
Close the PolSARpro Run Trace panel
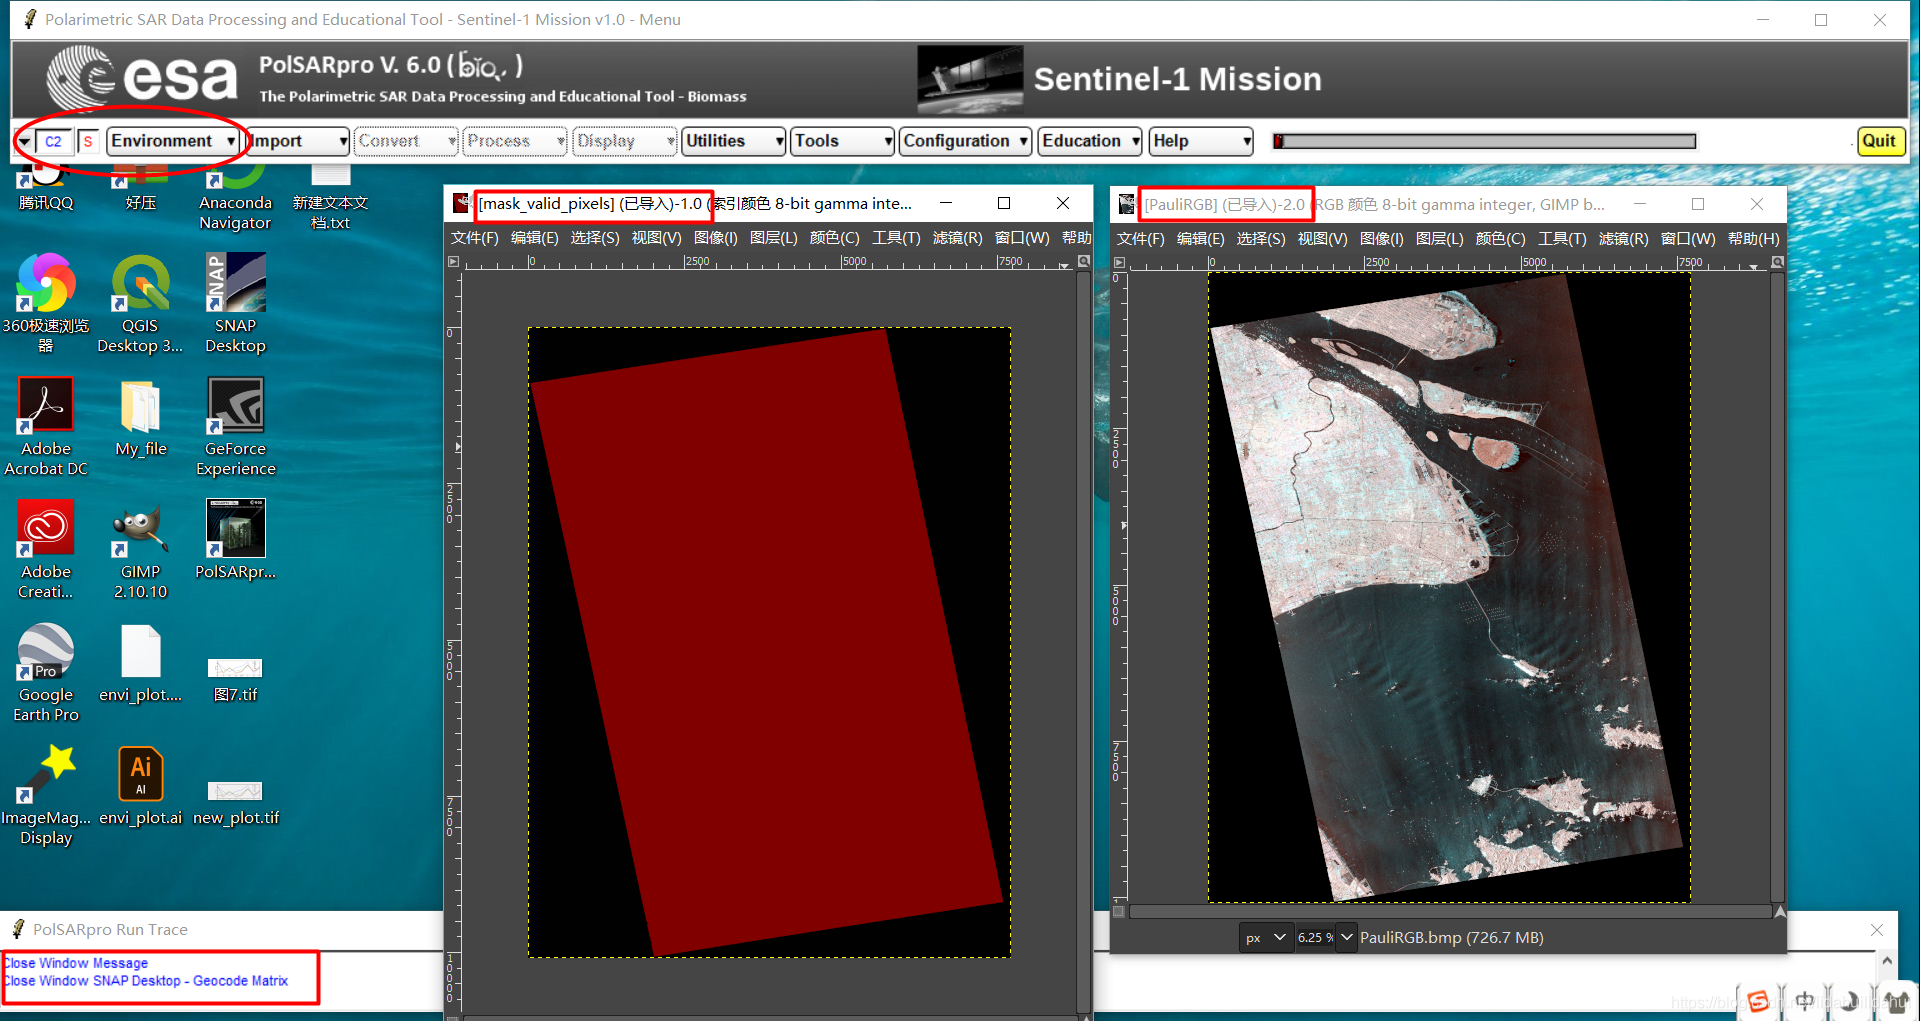tap(1876, 930)
